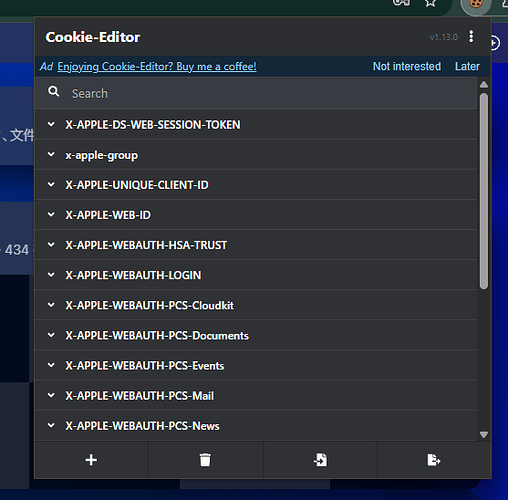508x500 pixels.
Task: Click the export cookies icon
Action: (x=434, y=460)
